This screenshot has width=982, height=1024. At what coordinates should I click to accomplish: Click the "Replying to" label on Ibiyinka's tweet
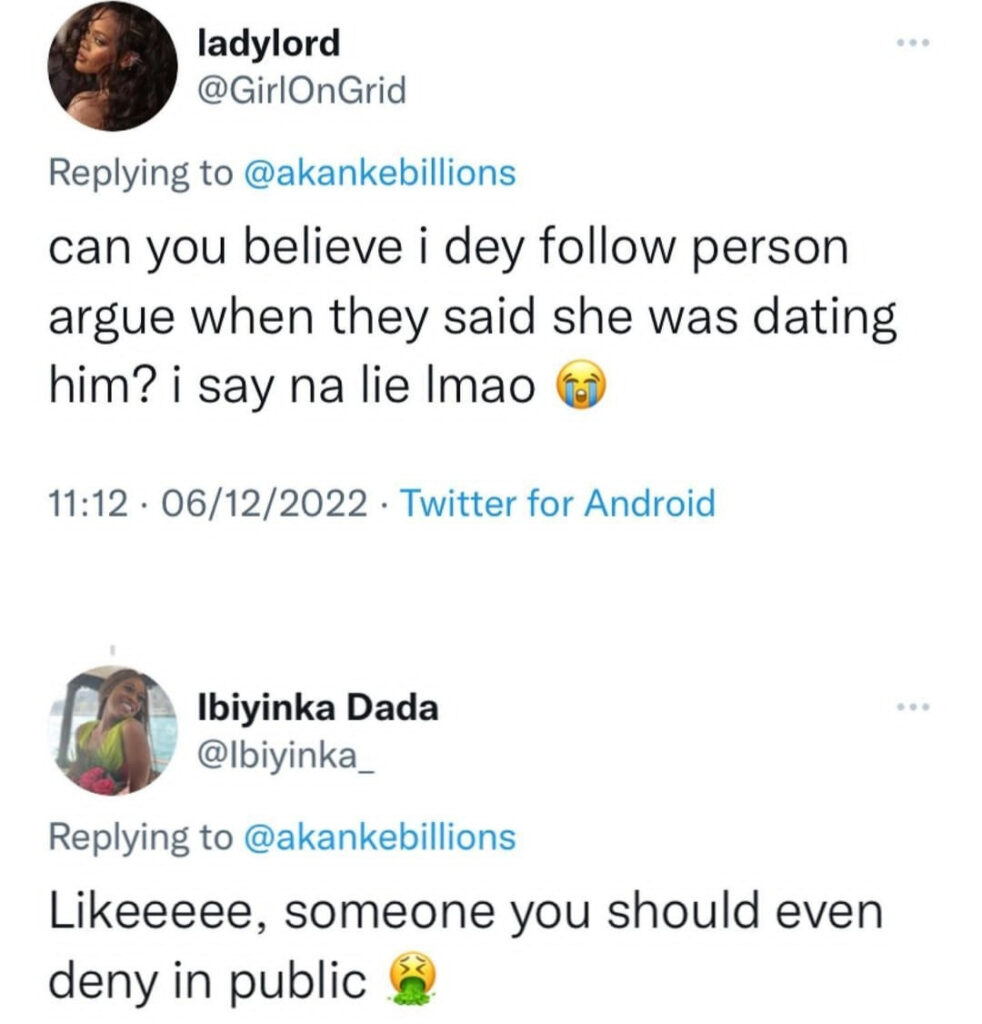(x=140, y=836)
